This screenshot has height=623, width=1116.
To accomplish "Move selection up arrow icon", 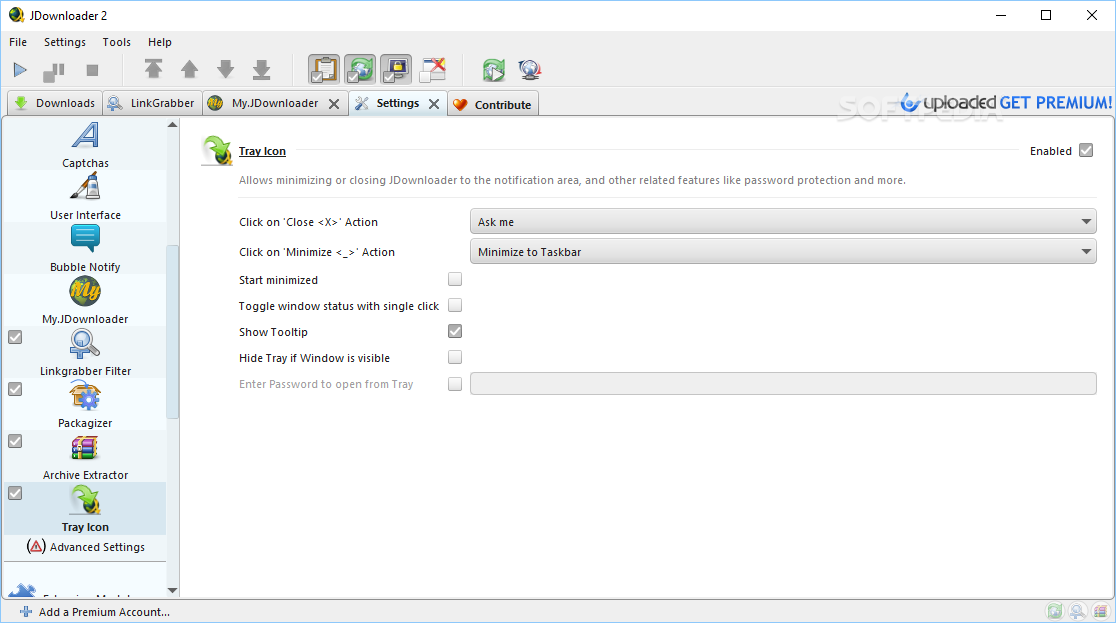I will pos(189,69).
